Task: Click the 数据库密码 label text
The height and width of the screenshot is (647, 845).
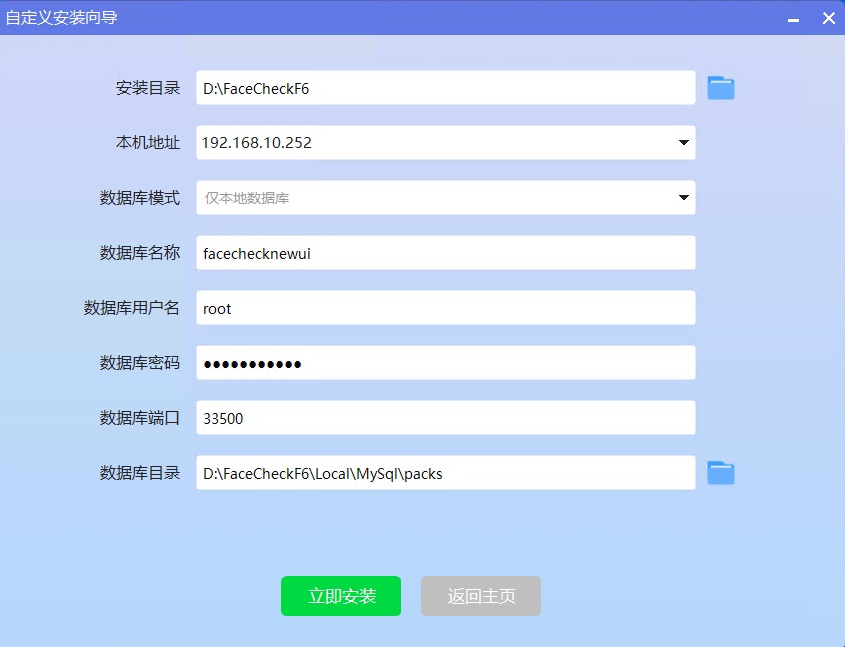Action: [140, 363]
